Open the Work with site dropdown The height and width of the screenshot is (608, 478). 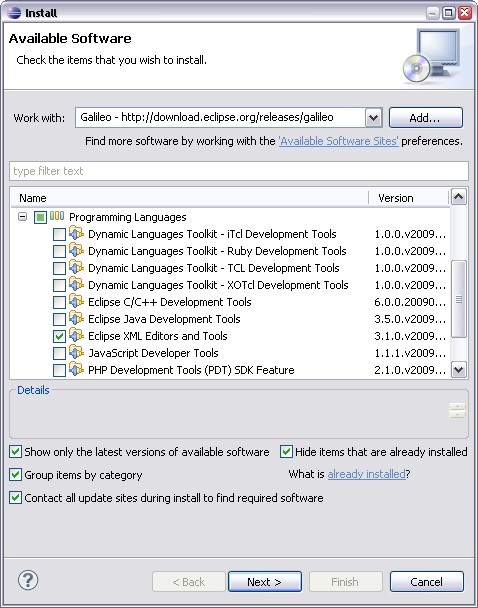coord(373,117)
